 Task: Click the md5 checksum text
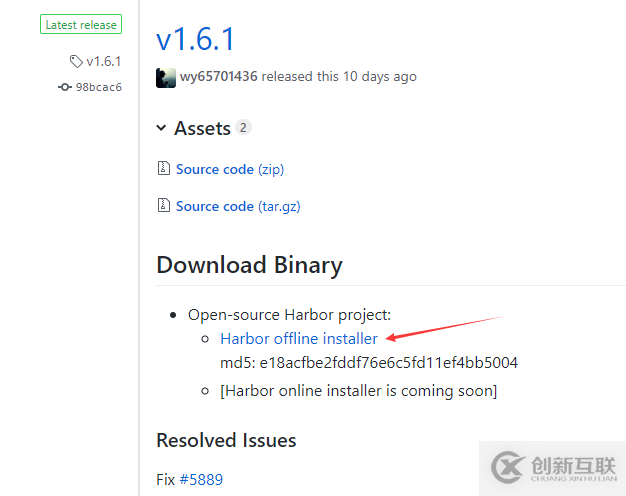pyautogui.click(x=369, y=363)
